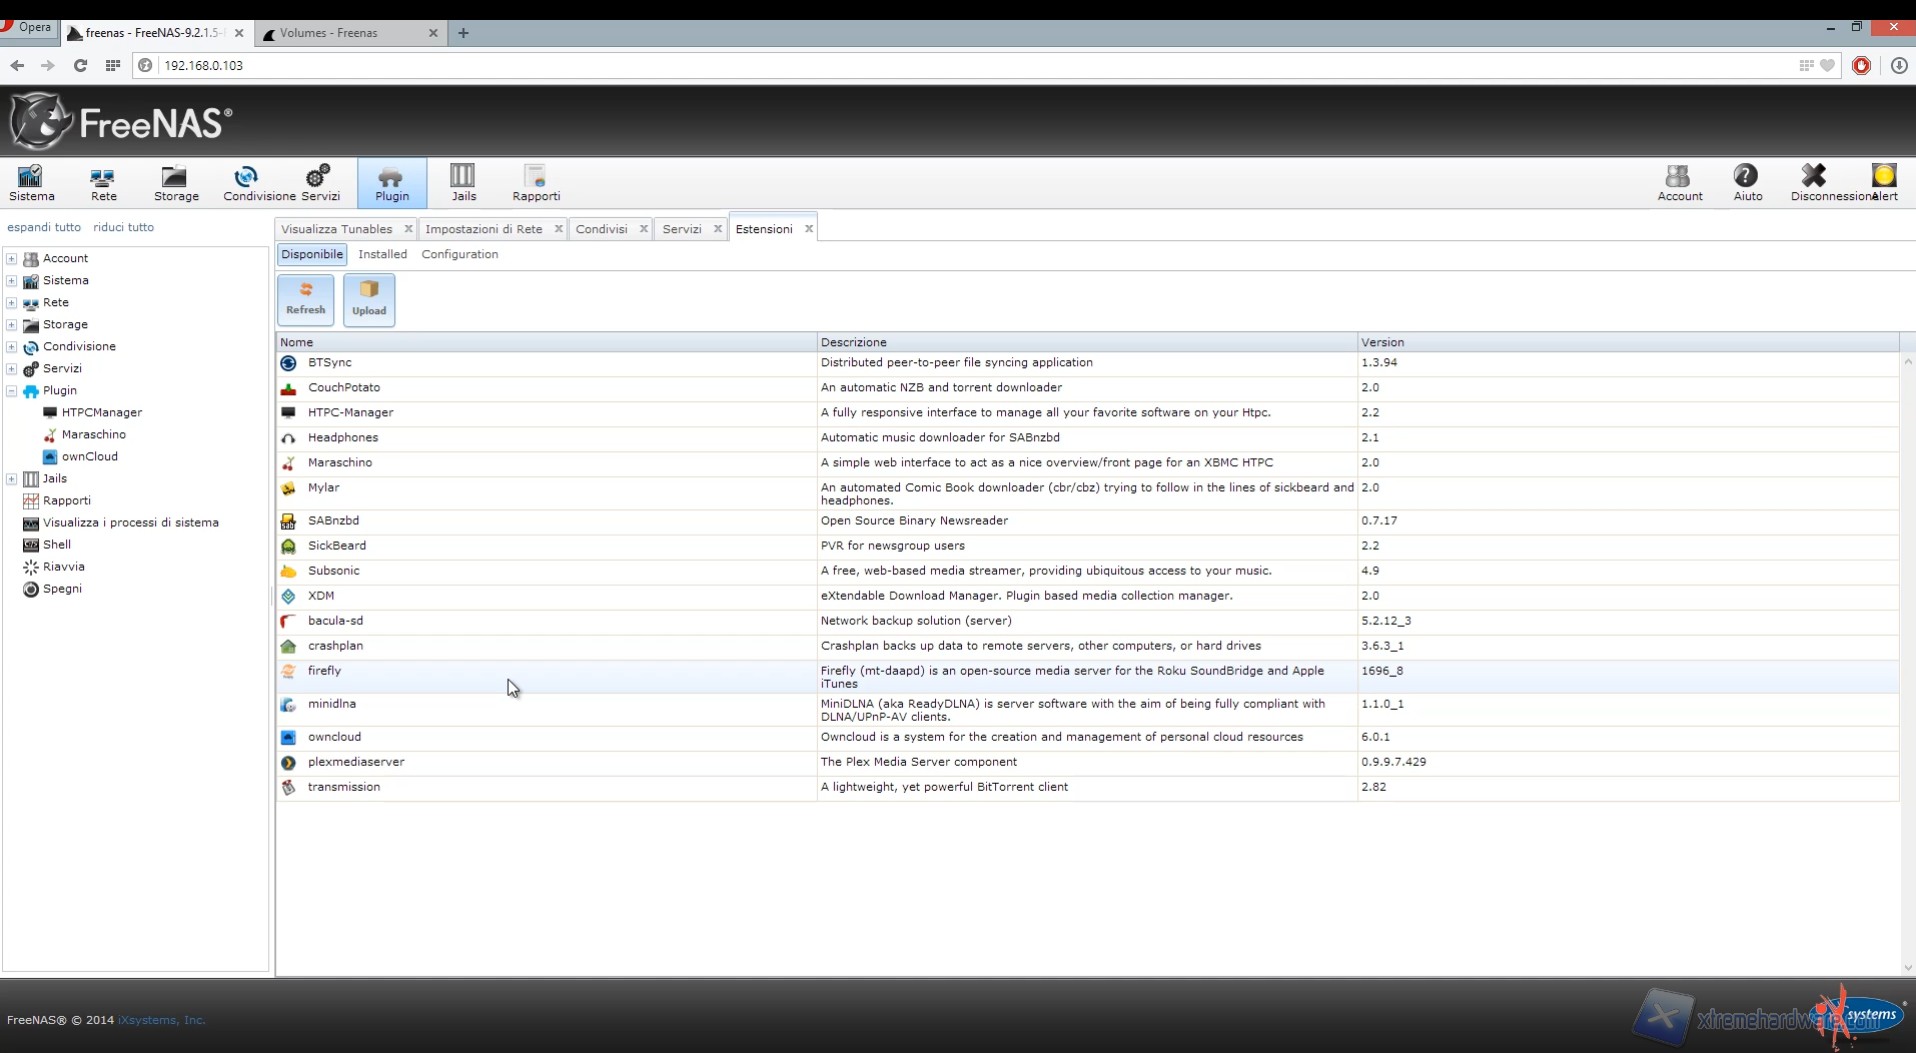
Task: Expand the Storage tree node
Action: tap(12, 325)
